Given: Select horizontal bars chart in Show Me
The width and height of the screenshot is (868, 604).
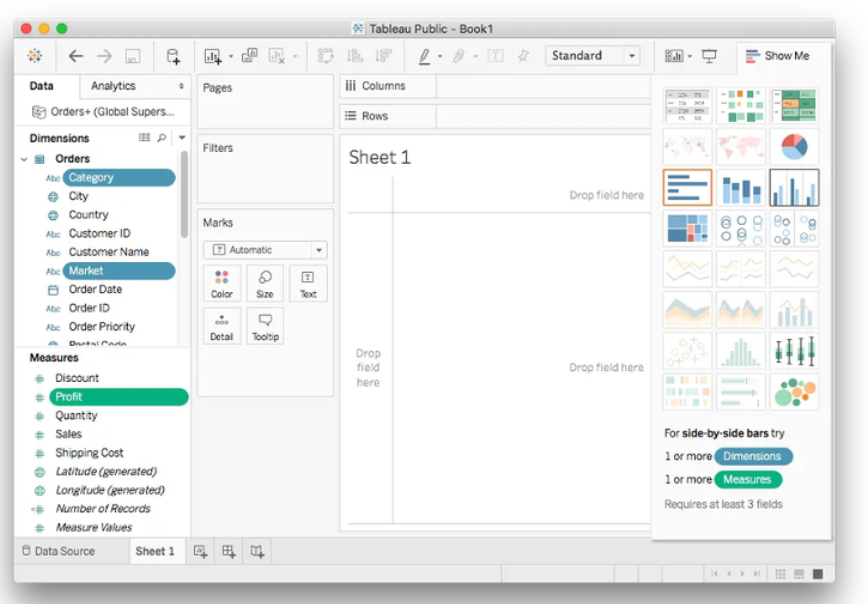Looking at the screenshot, I should (x=687, y=188).
